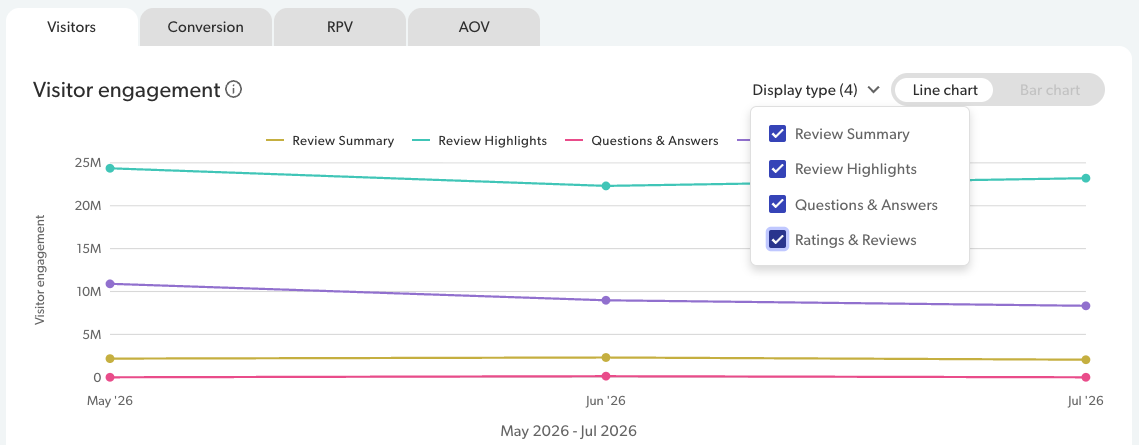
Task: Click the 5M y-axis label
Action: (x=92, y=335)
